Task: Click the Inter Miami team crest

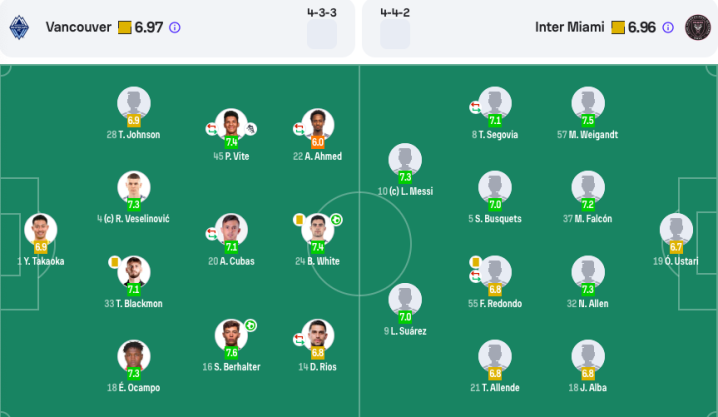Action: [x=697, y=27]
